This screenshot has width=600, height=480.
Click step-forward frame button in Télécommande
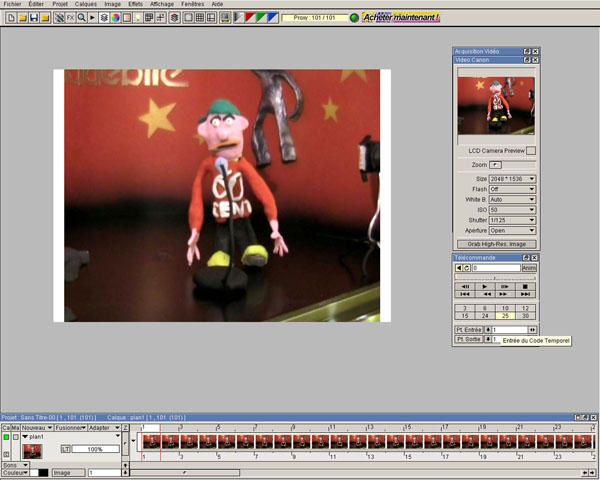pos(505,287)
